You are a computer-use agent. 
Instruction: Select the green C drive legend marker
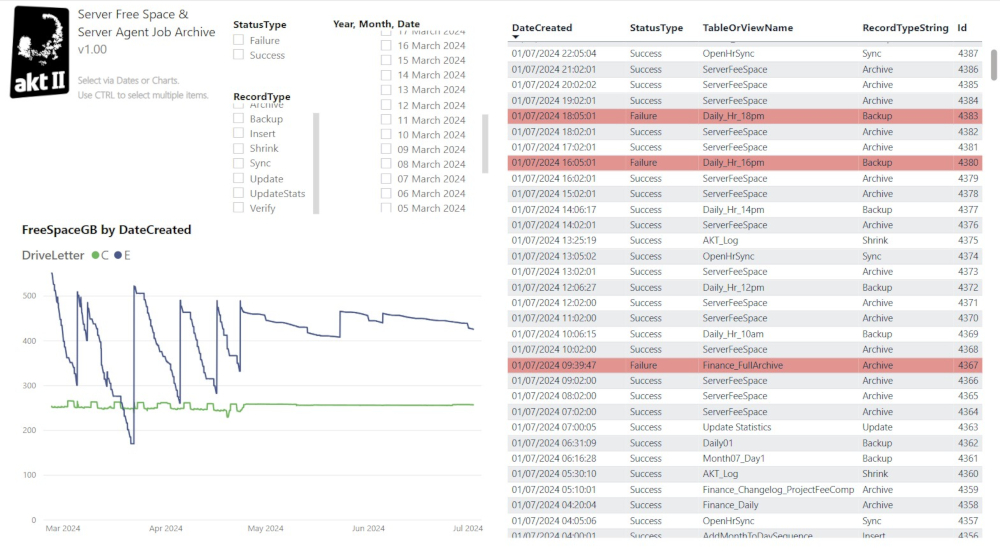pyautogui.click(x=96, y=255)
